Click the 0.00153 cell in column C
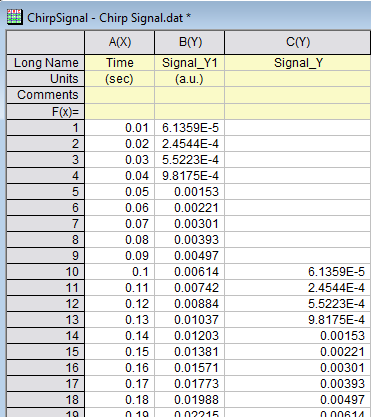The height and width of the screenshot is (417, 371). 298,336
